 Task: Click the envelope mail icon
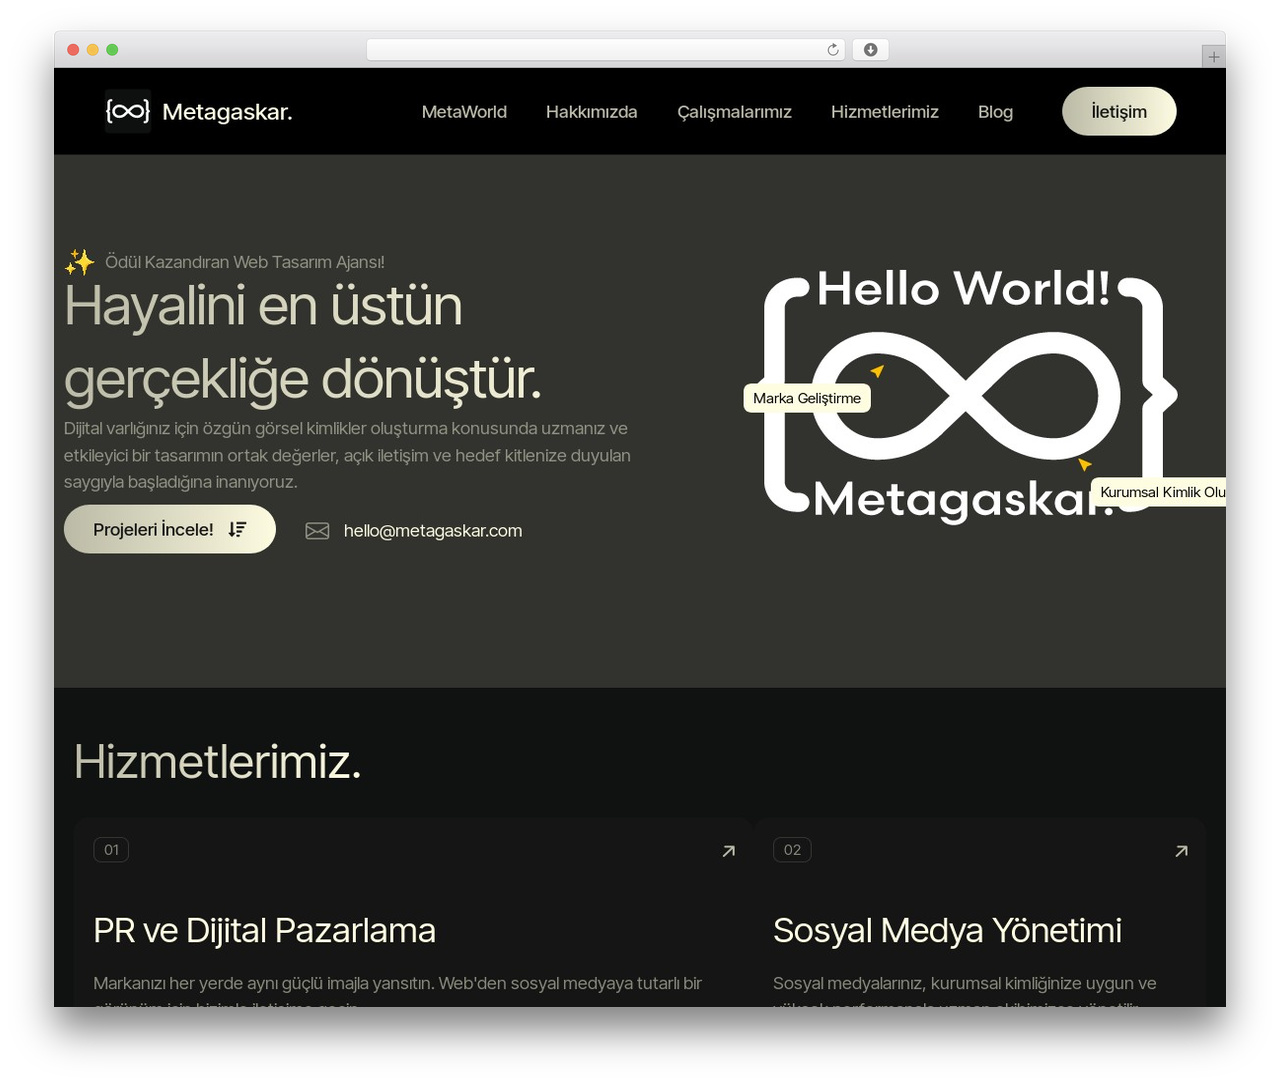pyautogui.click(x=317, y=531)
